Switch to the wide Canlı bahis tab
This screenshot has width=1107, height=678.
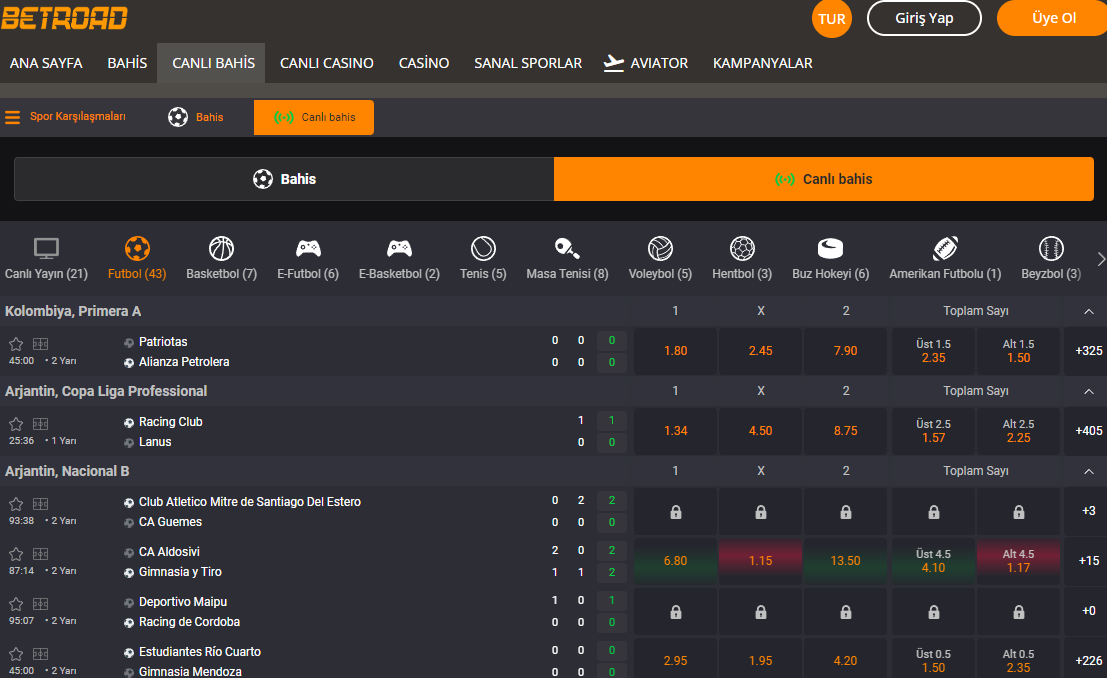pos(824,179)
